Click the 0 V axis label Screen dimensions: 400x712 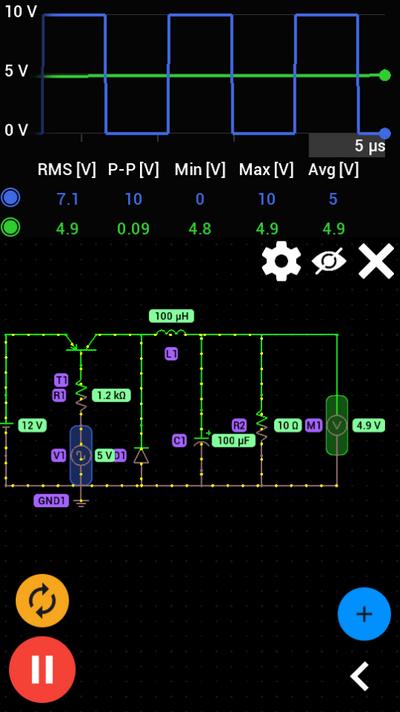17,130
